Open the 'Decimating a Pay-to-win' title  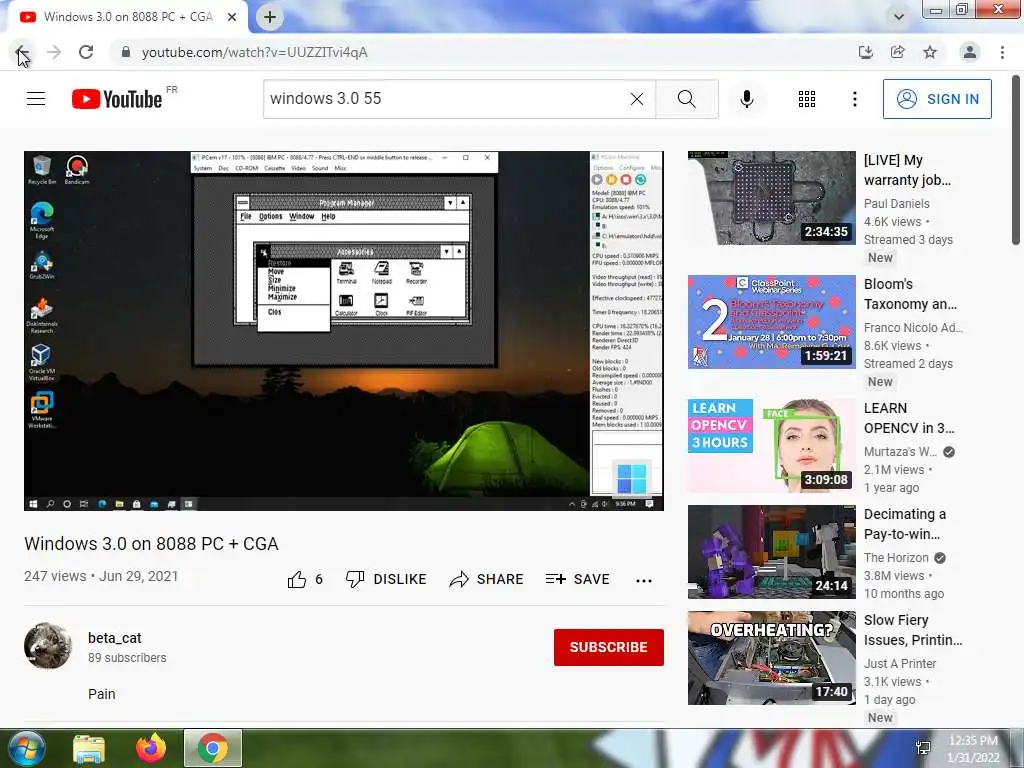coord(905,524)
